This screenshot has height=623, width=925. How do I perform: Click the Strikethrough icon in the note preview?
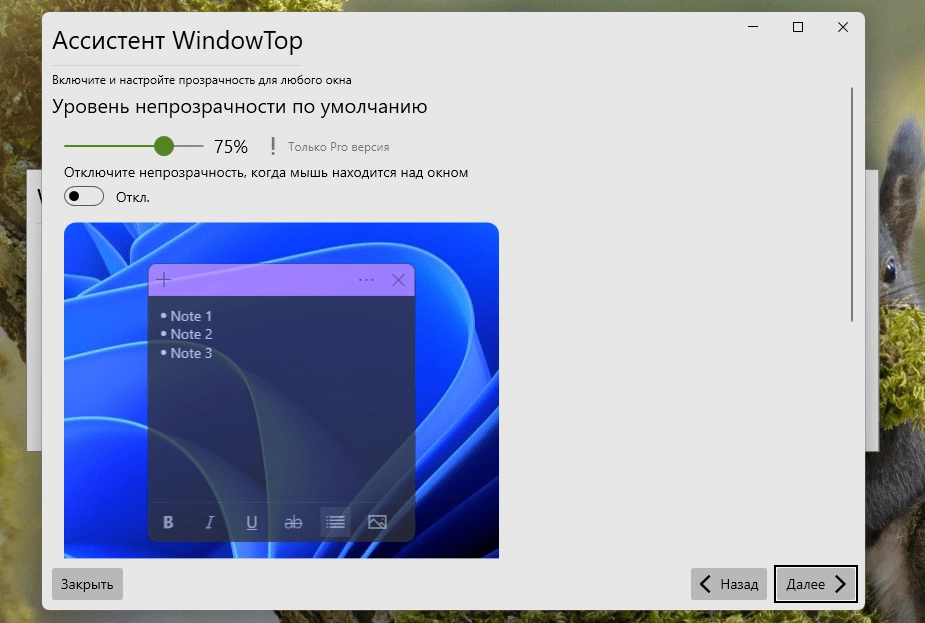point(293,522)
